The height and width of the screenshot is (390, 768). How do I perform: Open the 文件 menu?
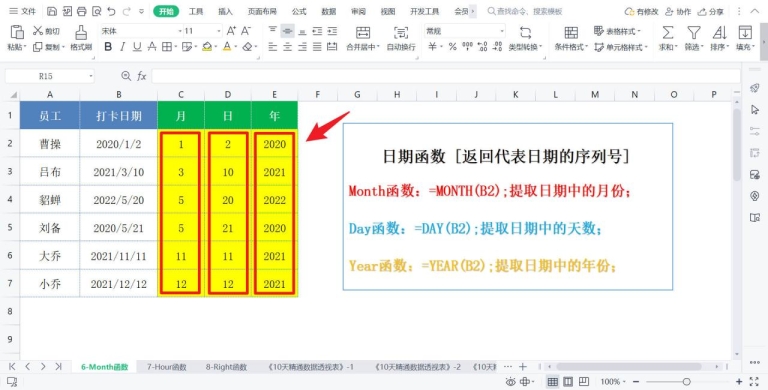(x=23, y=11)
